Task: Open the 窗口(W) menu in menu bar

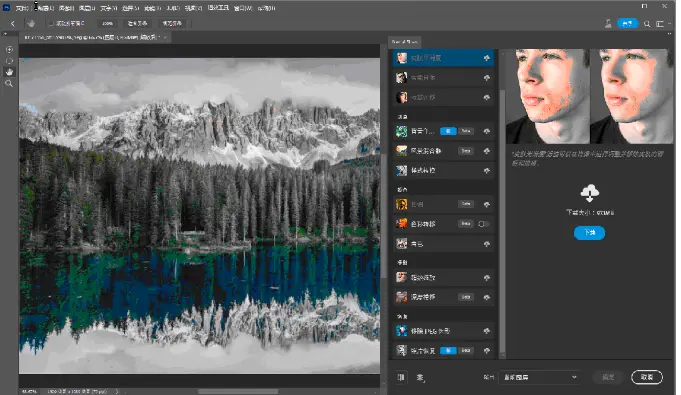Action: coord(242,8)
